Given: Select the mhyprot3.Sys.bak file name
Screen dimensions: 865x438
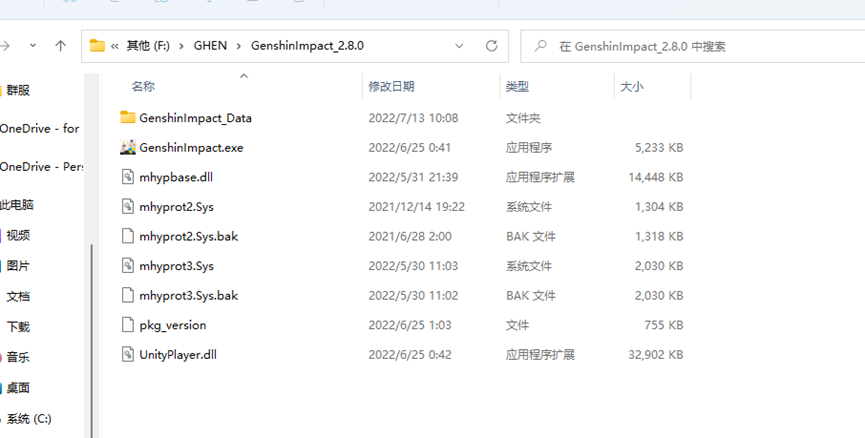Looking at the screenshot, I should [x=189, y=295].
